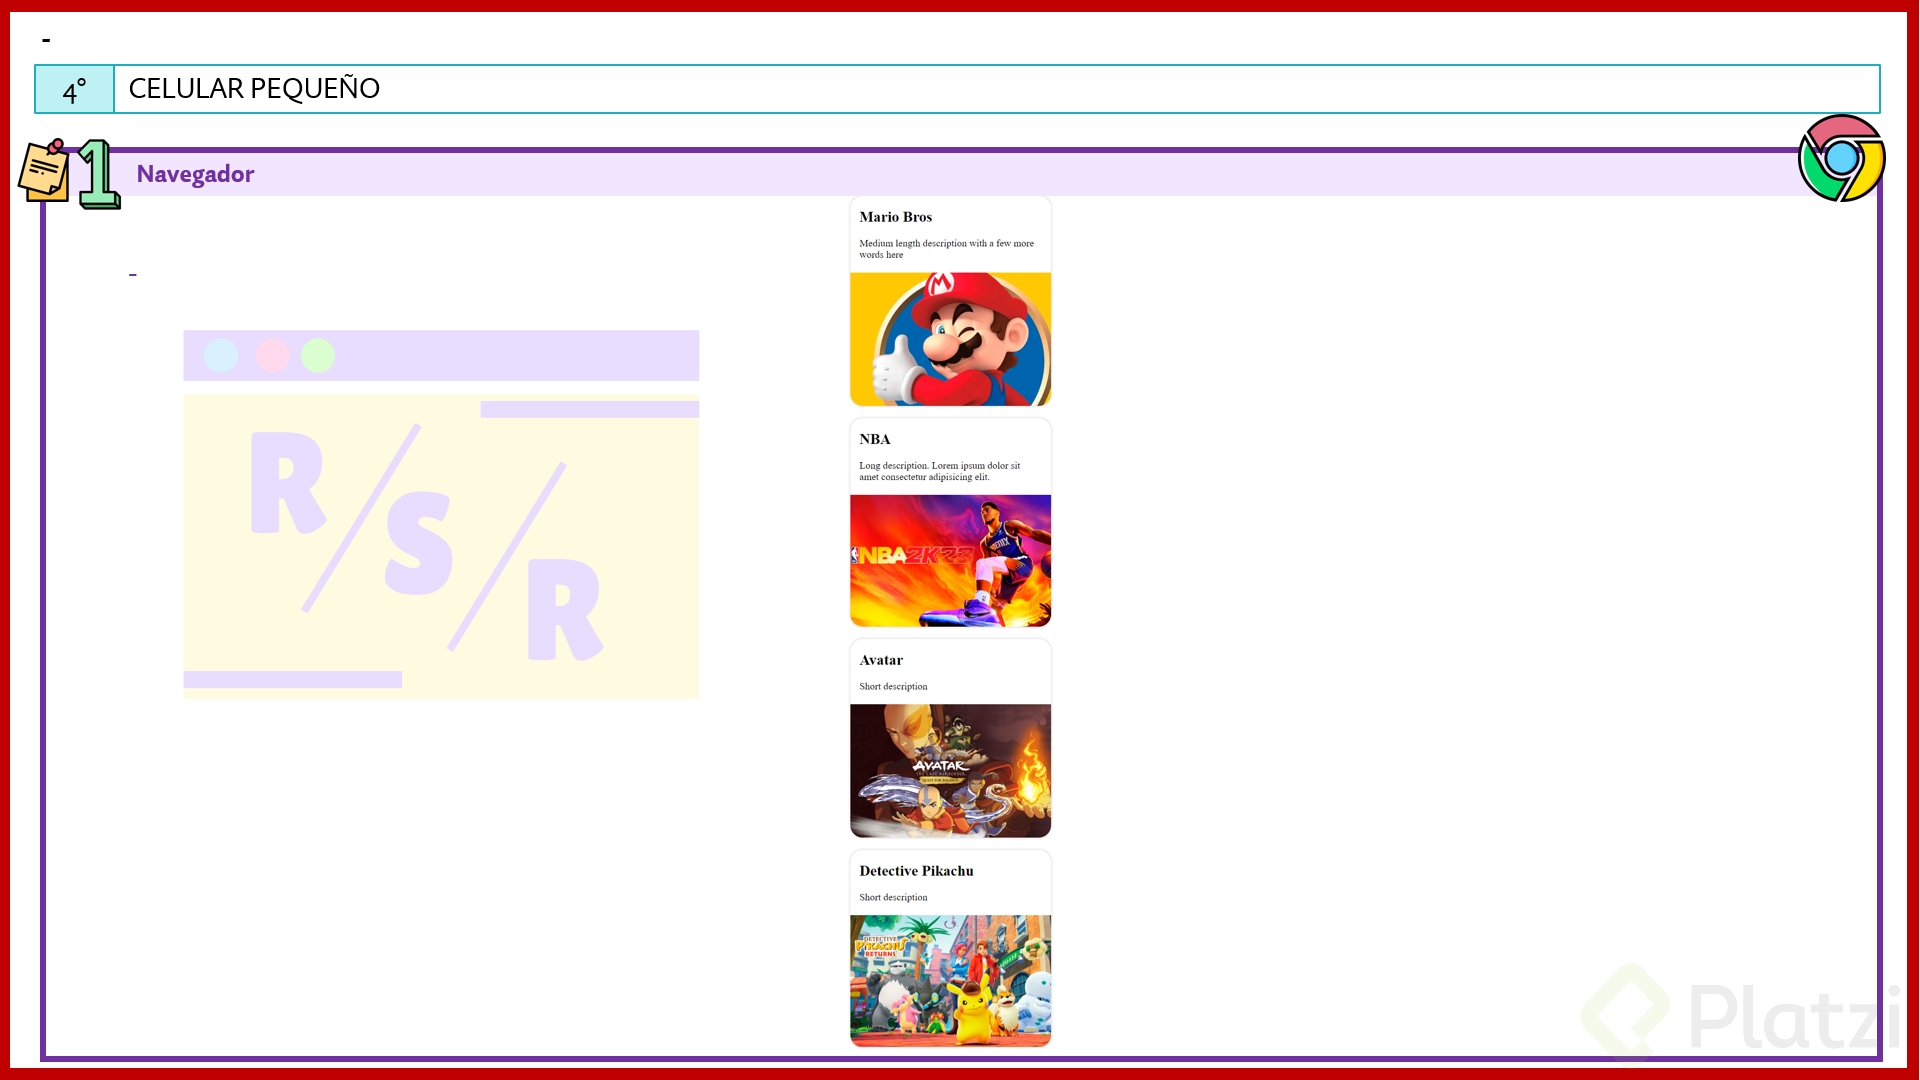Click the CELULAR PEQUEÑO title text
Screen dimensions: 1920x1080
pos(254,89)
